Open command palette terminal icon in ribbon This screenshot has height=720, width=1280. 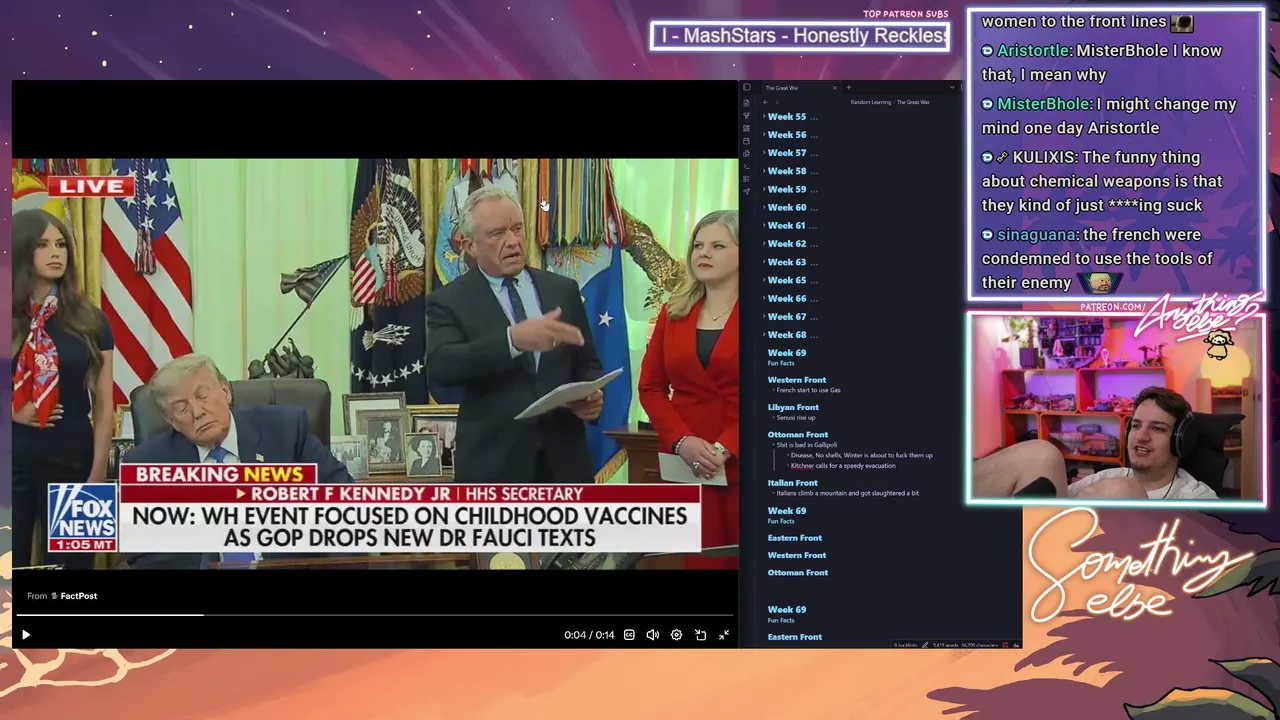point(746,166)
